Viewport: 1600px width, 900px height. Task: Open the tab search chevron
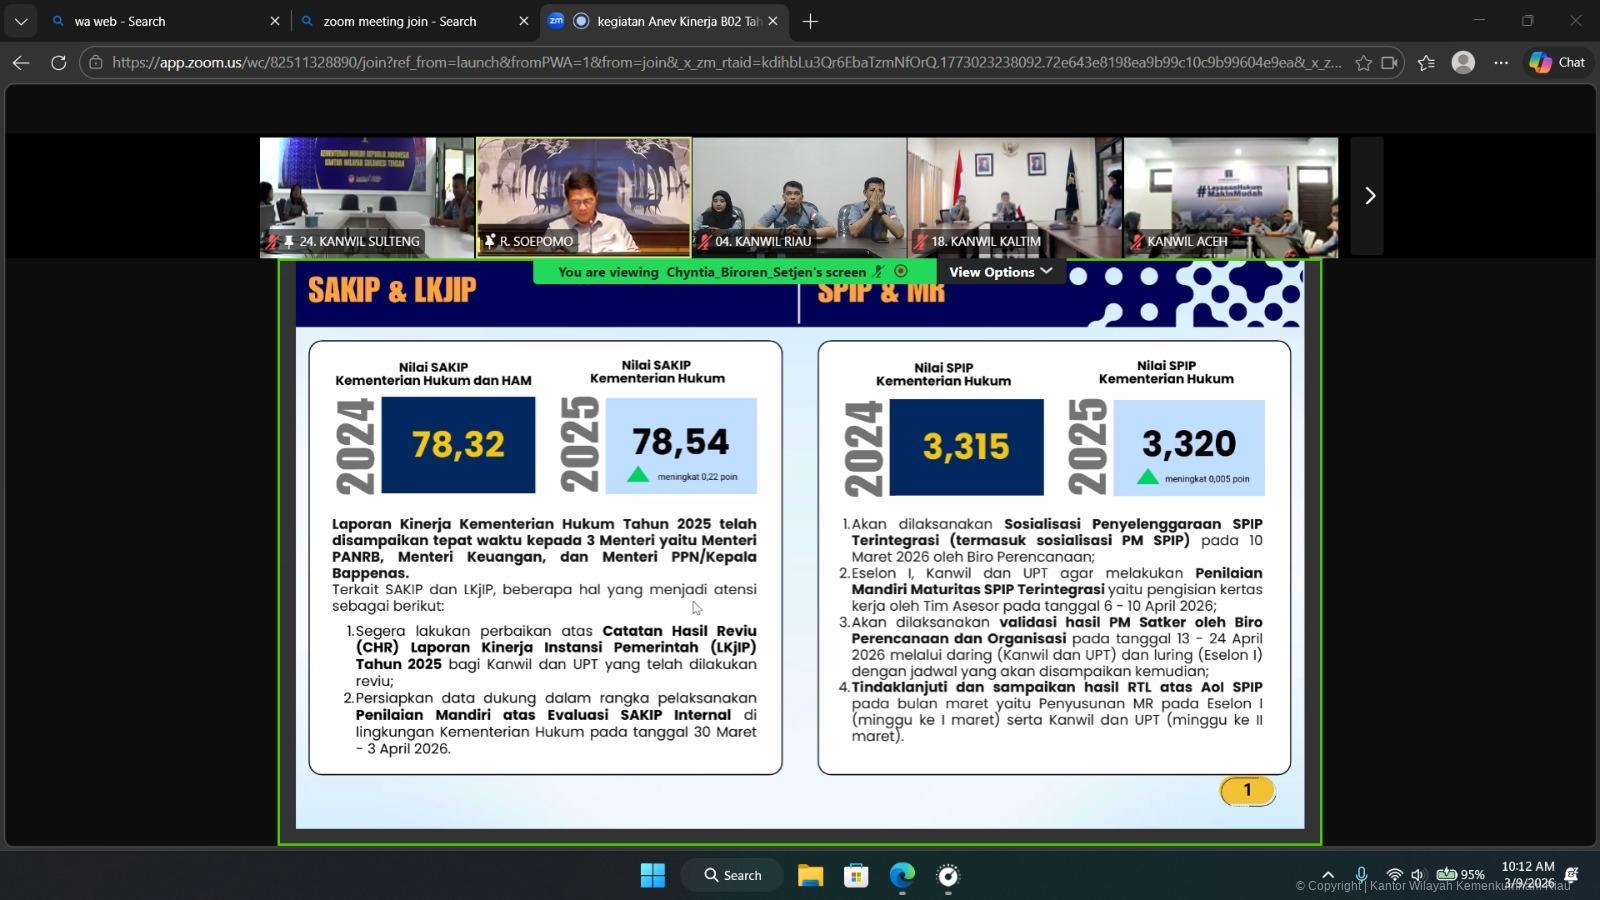[x=21, y=21]
